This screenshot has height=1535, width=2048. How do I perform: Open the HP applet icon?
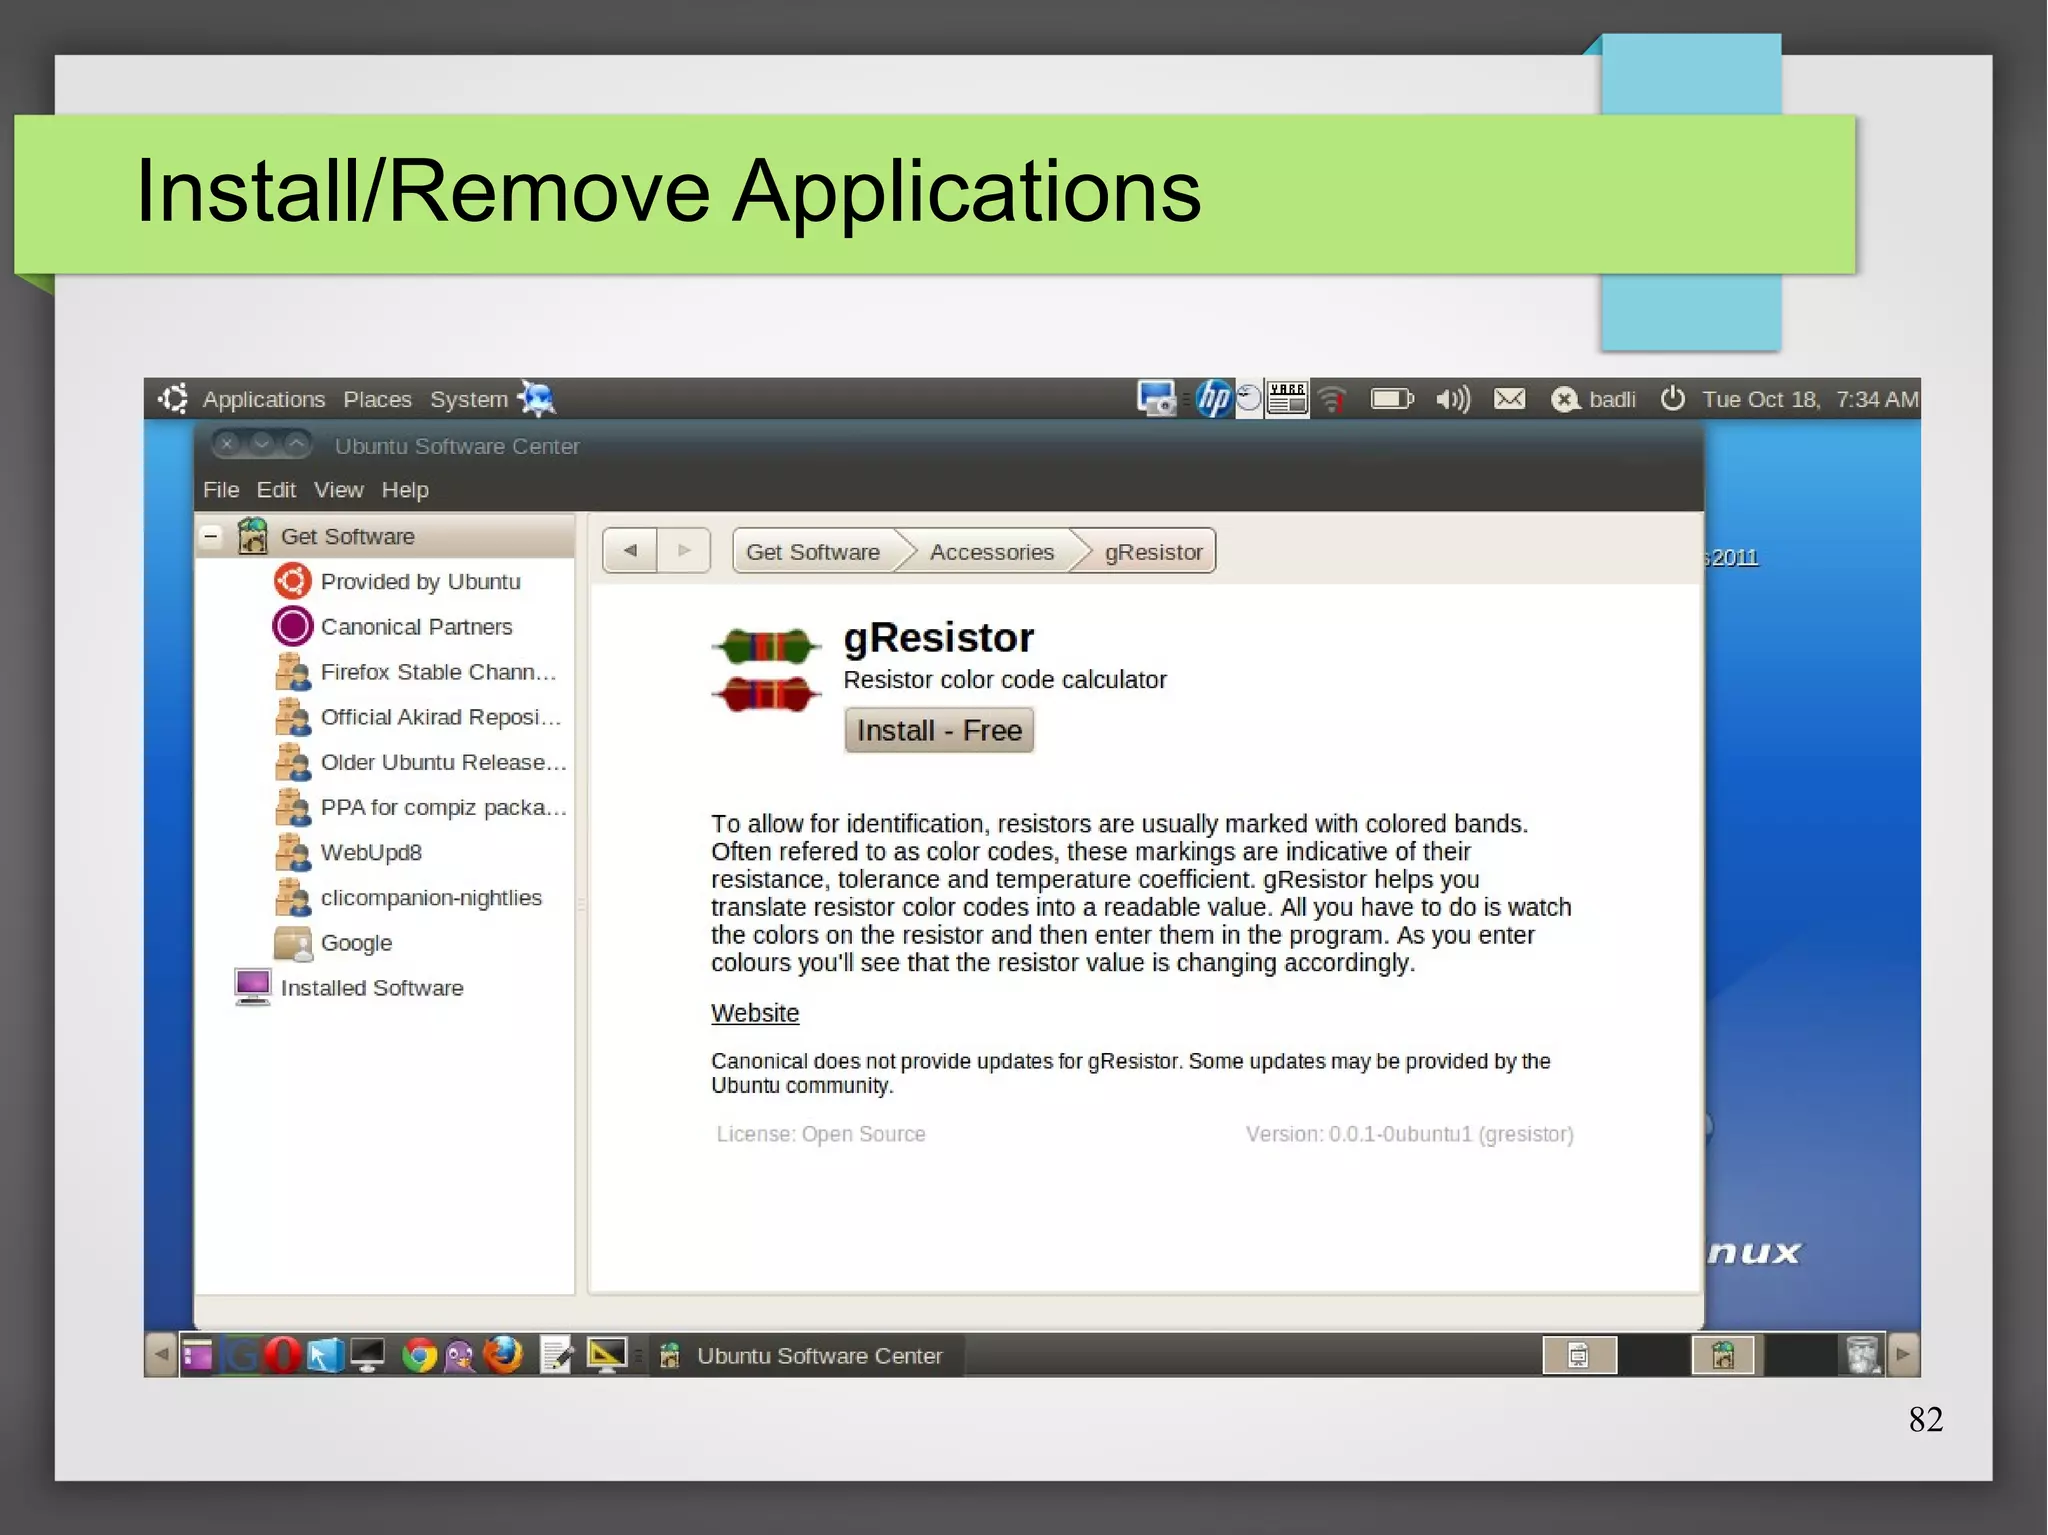1213,399
